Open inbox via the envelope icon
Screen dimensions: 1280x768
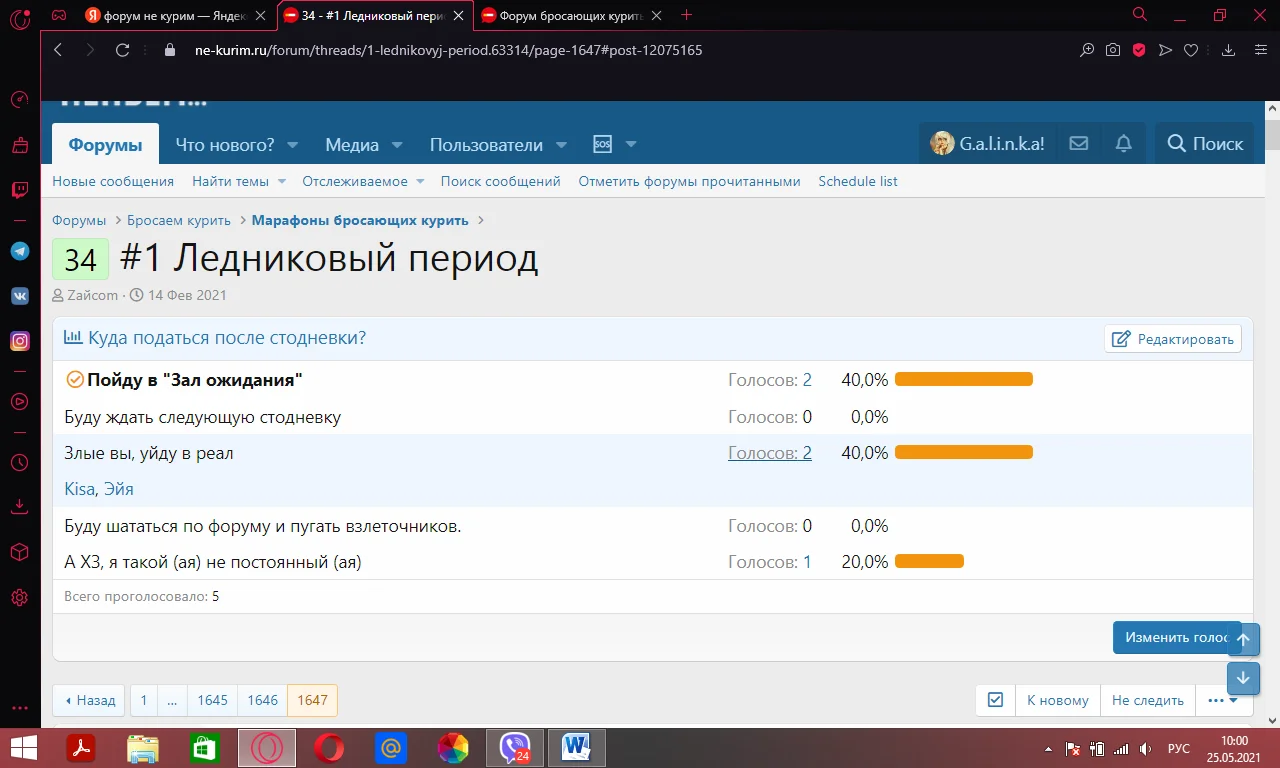pyautogui.click(x=1078, y=143)
